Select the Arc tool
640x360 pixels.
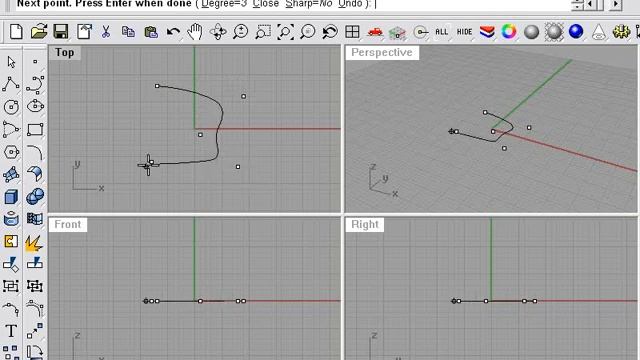(x=11, y=129)
